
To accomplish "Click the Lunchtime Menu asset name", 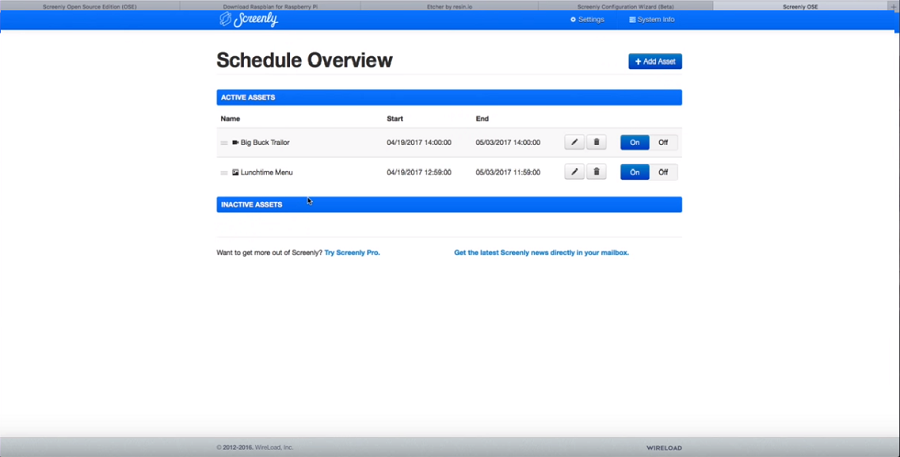I will pos(266,172).
